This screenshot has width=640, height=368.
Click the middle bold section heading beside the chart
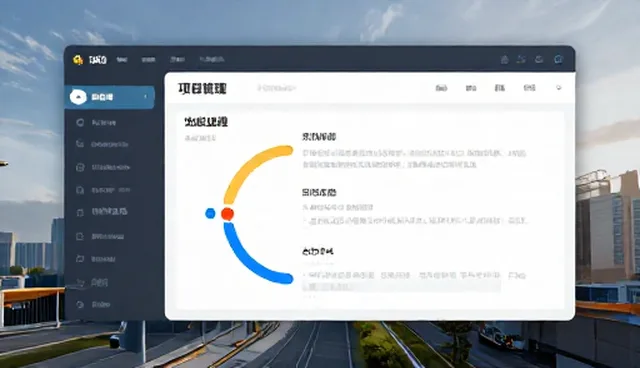coord(319,192)
